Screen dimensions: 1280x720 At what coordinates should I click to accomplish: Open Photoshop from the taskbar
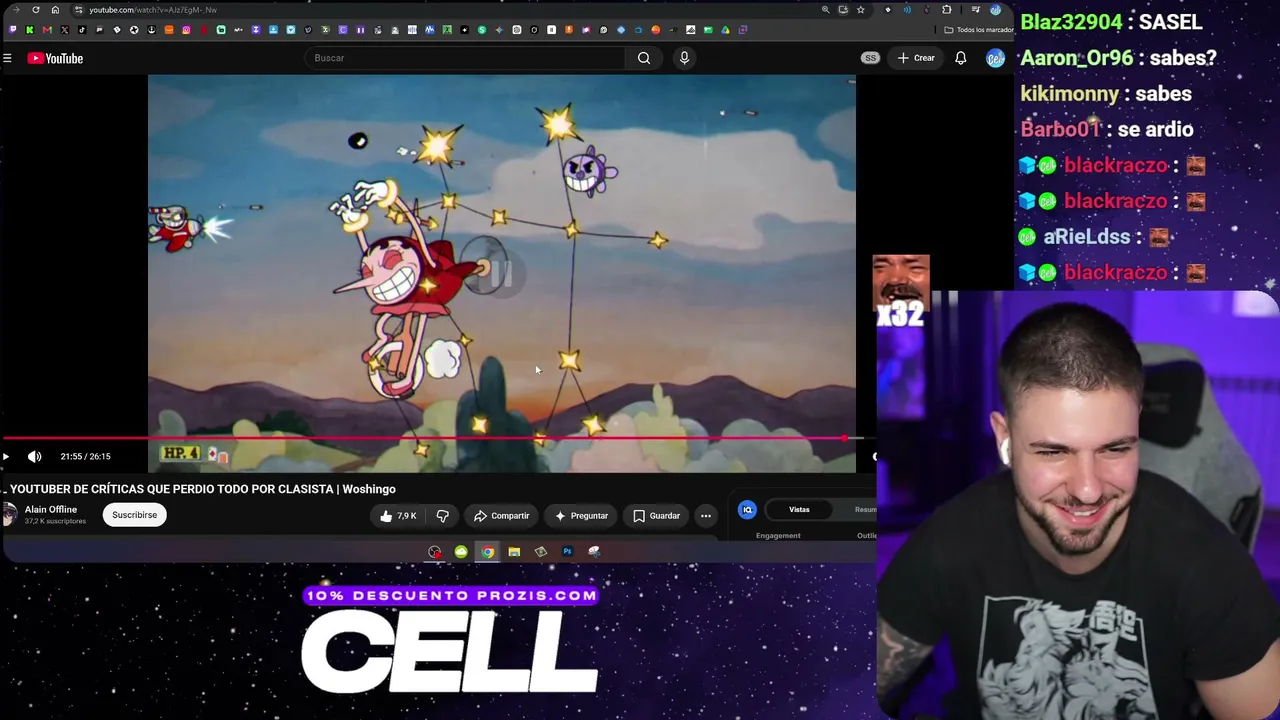pyautogui.click(x=567, y=552)
